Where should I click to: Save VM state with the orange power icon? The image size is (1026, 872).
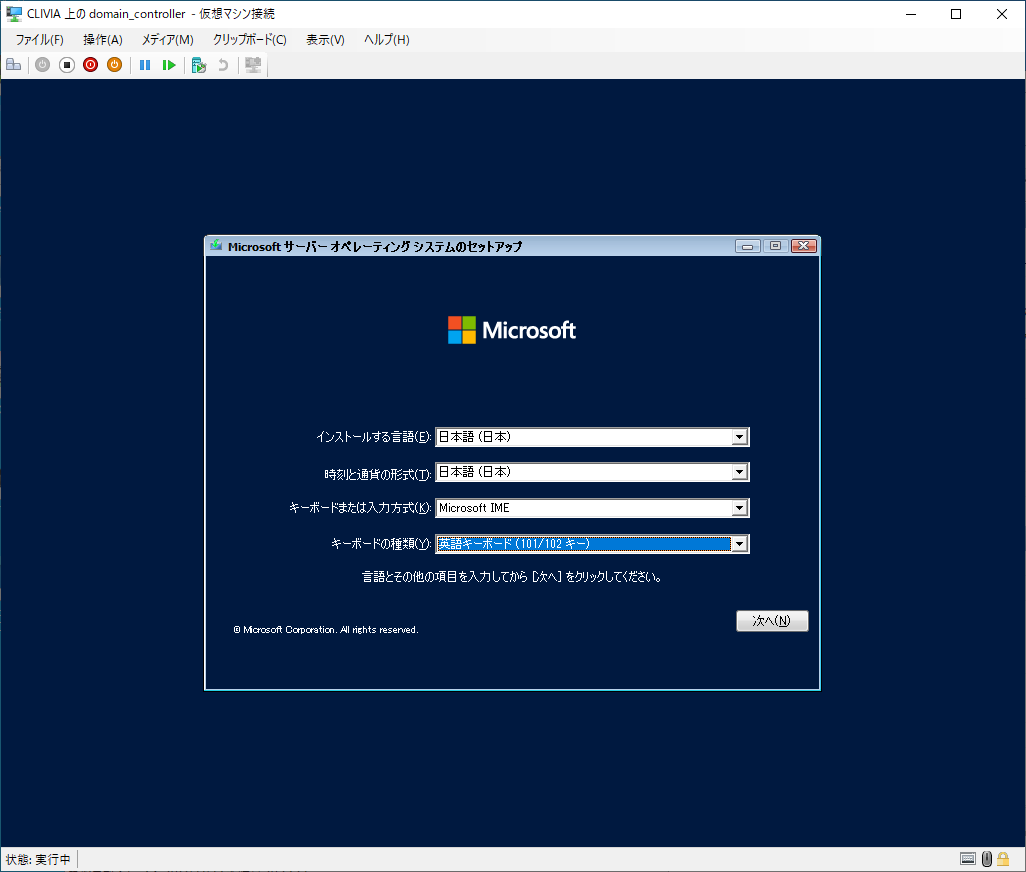(x=115, y=65)
